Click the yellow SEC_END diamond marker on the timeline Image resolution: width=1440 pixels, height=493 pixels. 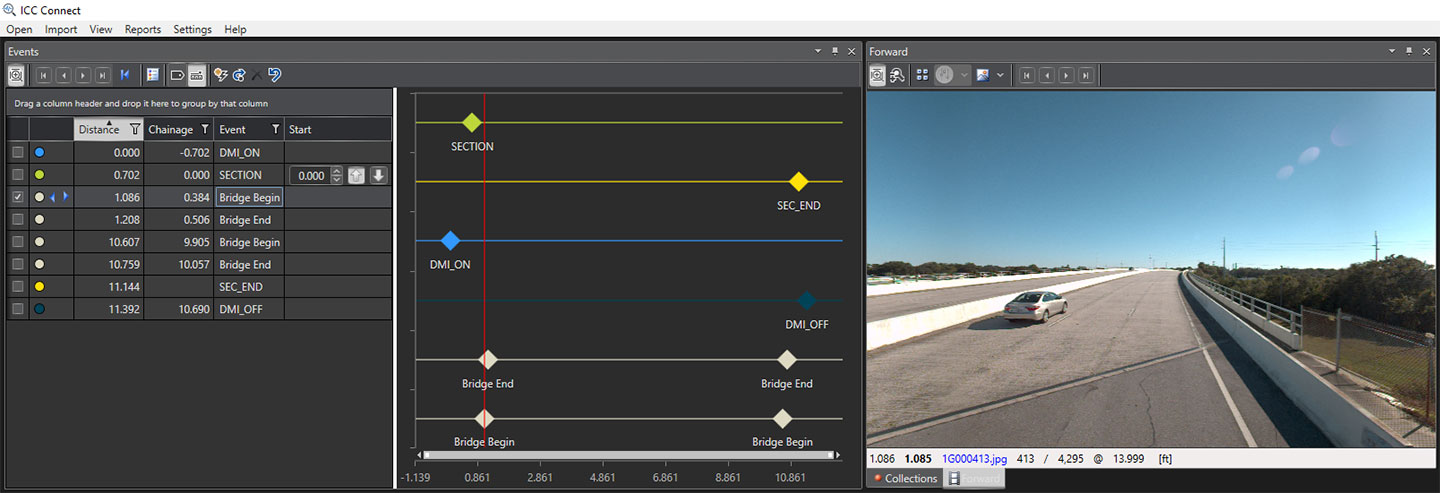[798, 181]
